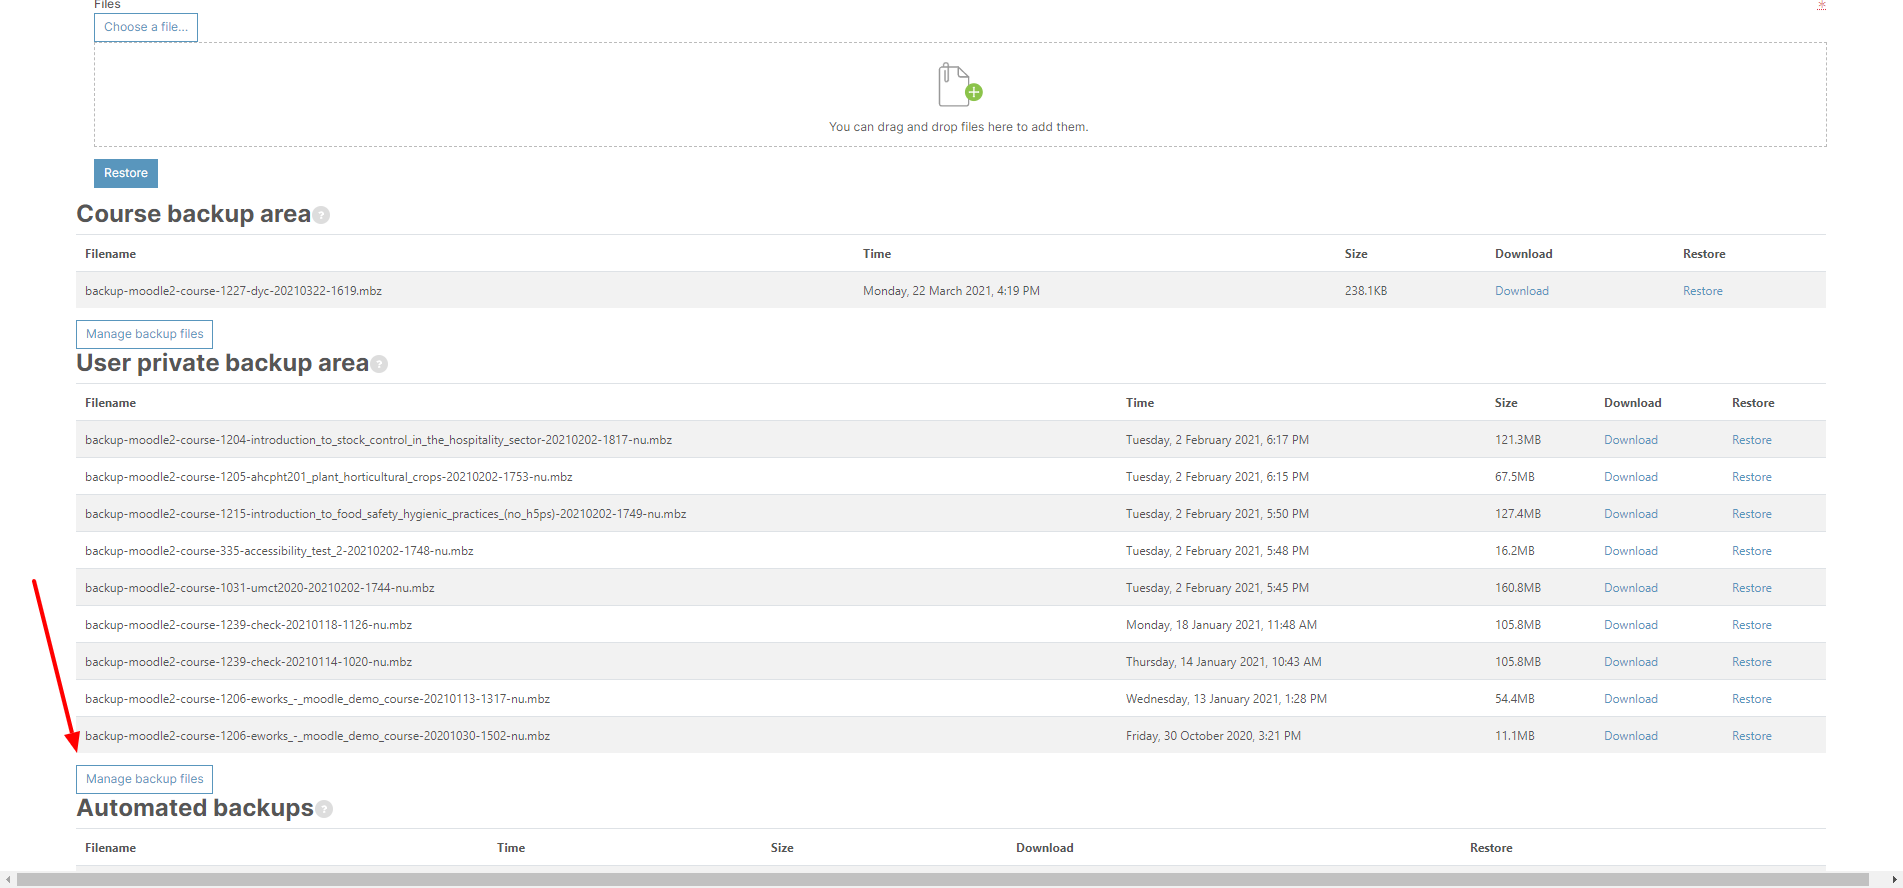
Task: Restore the food_safety_hygienic_practices backup
Action: pyautogui.click(x=1752, y=514)
